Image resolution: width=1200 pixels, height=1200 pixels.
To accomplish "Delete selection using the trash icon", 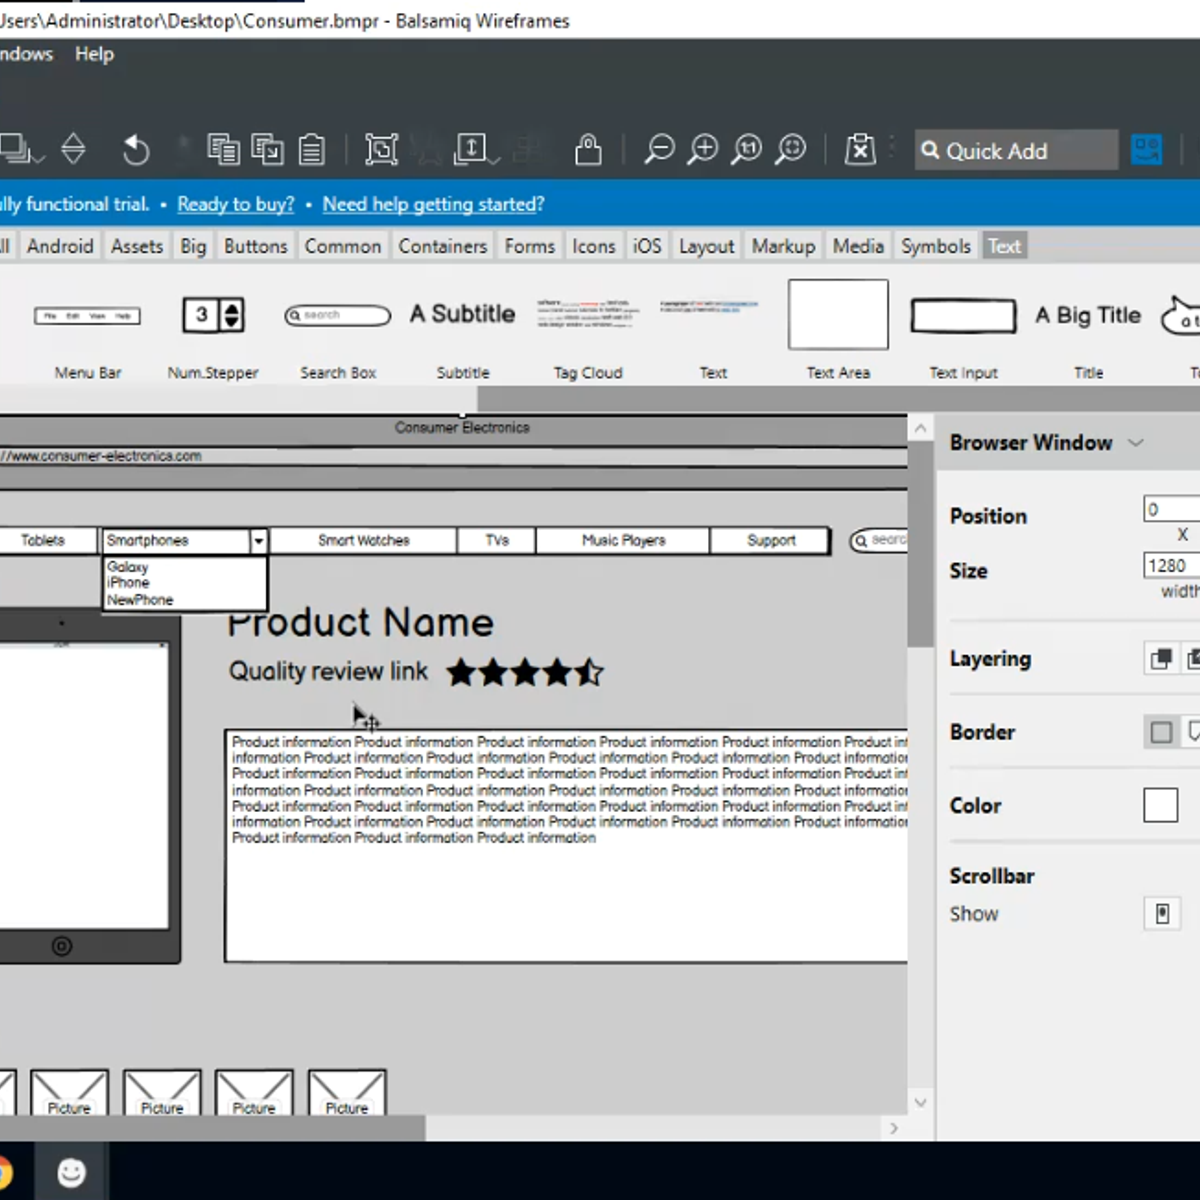I will (860, 149).
